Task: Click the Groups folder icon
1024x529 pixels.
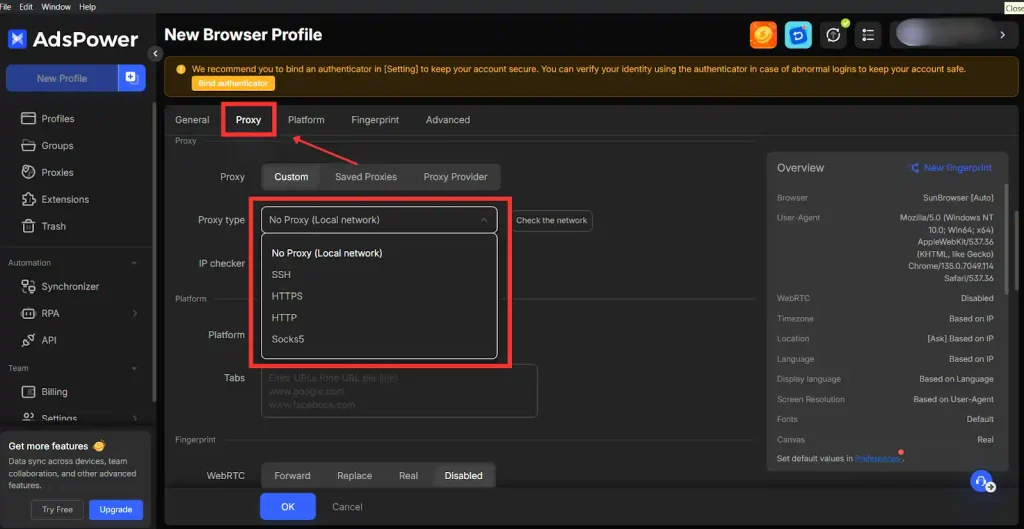Action: click(x=28, y=145)
